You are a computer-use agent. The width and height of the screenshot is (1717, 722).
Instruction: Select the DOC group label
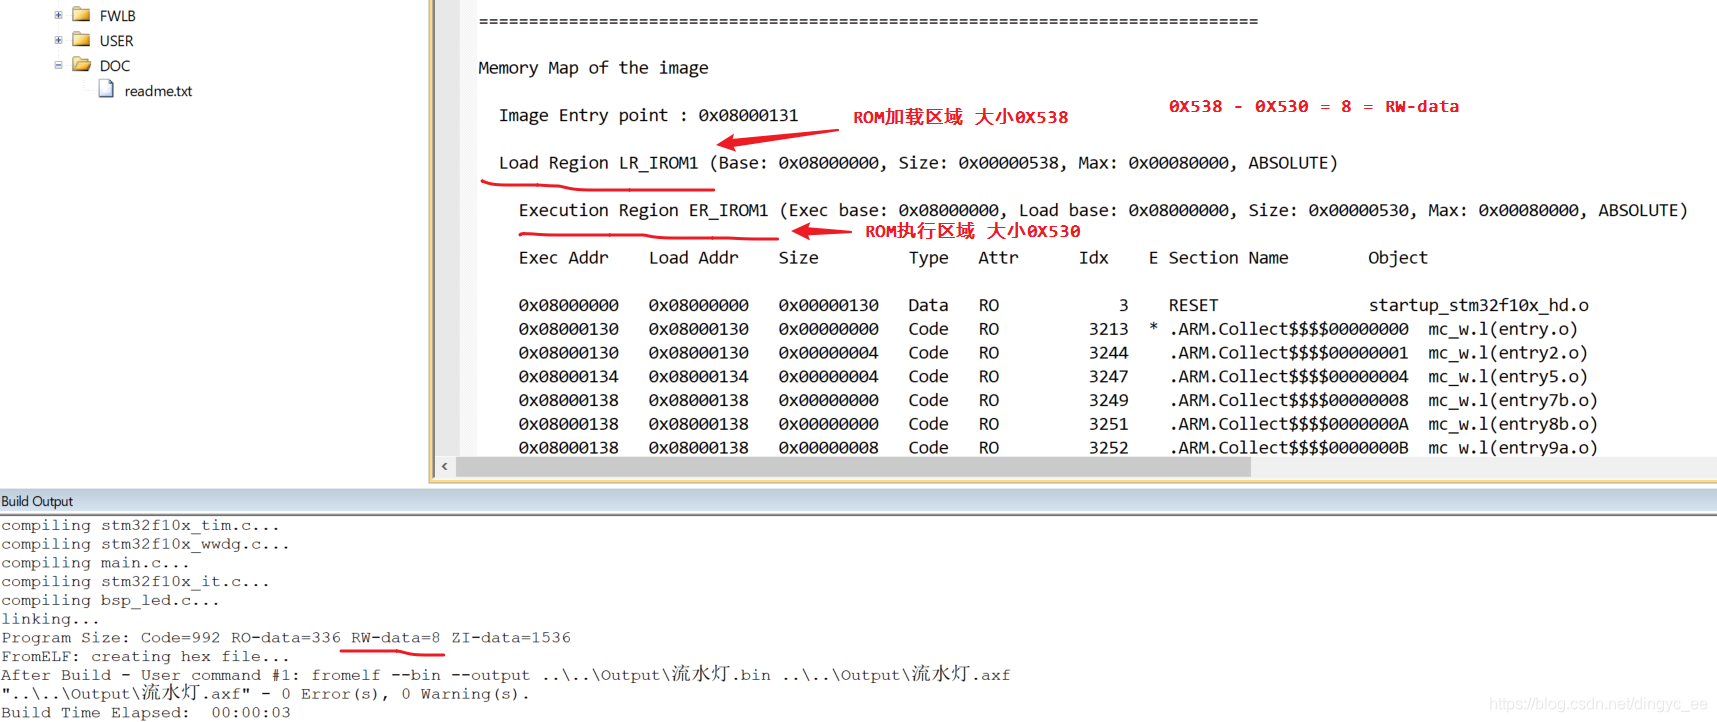click(114, 66)
